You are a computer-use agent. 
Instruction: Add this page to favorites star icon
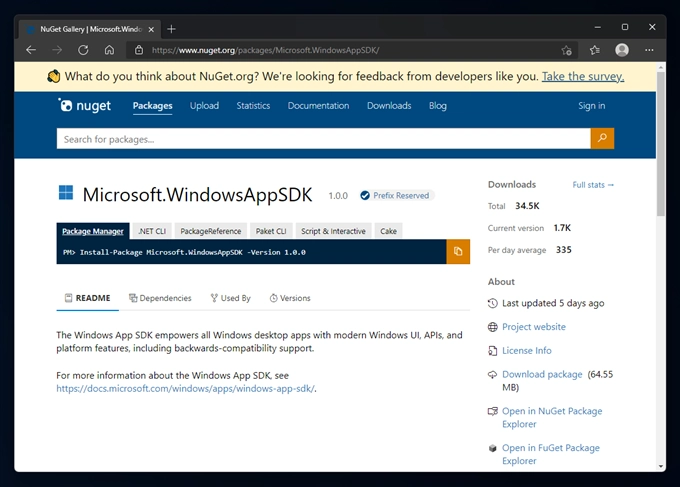click(566, 50)
